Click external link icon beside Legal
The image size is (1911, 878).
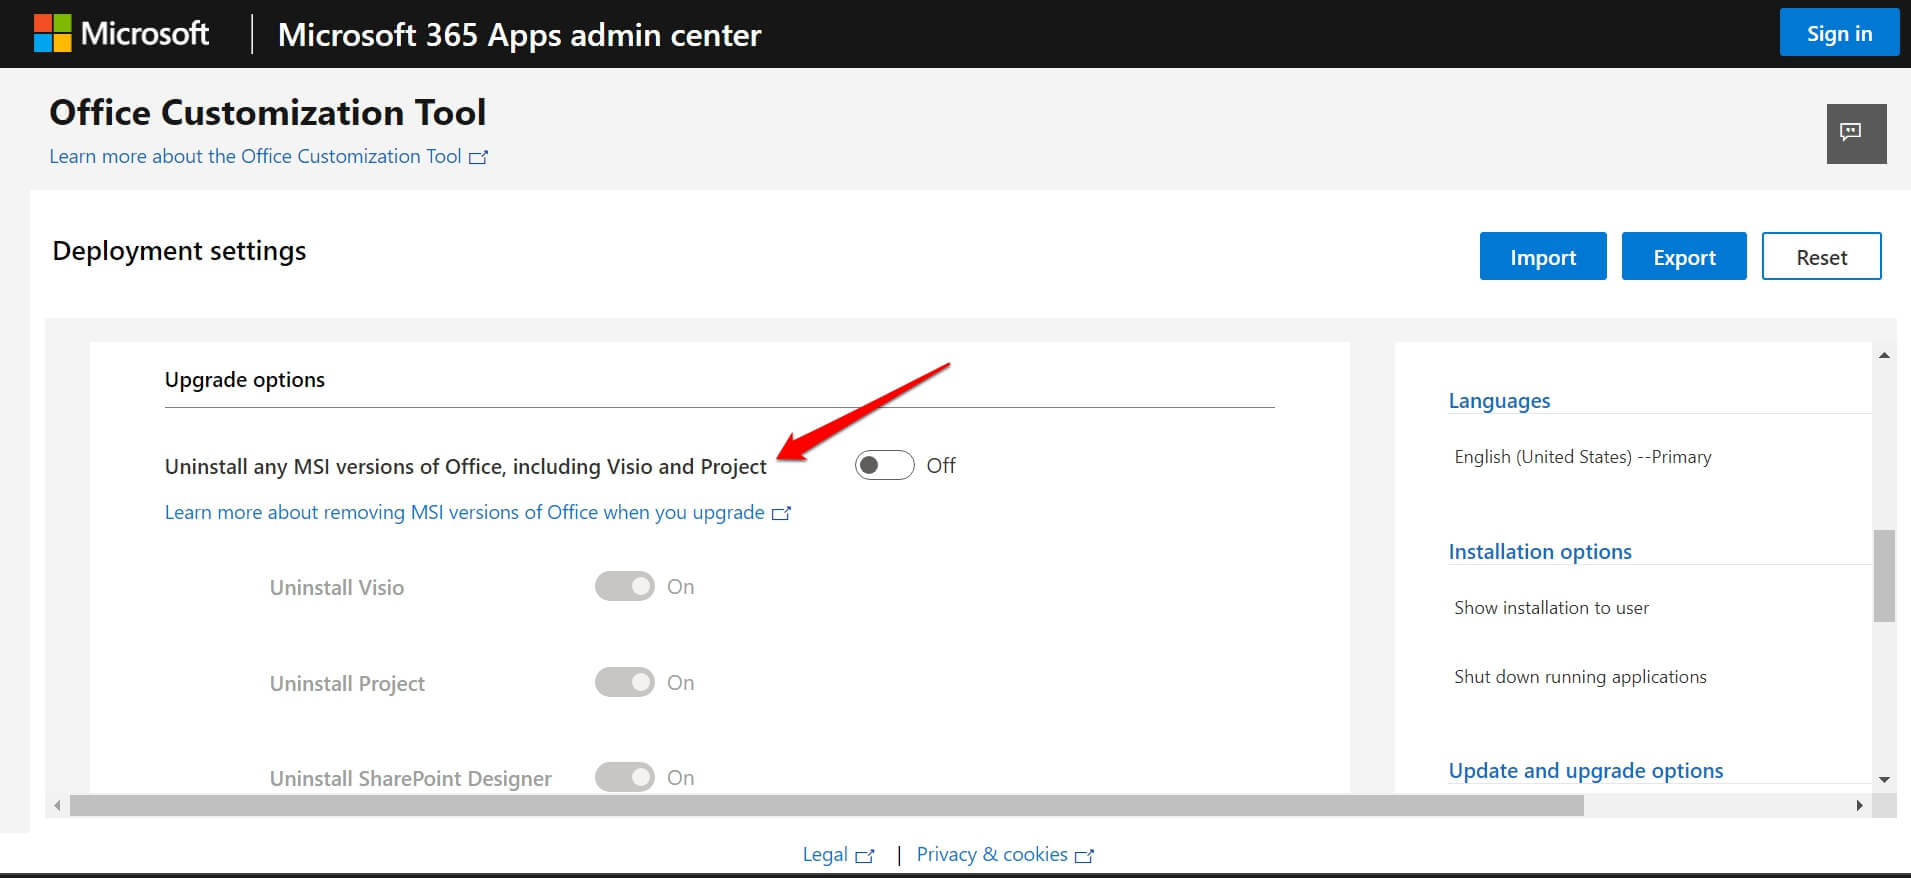[865, 856]
